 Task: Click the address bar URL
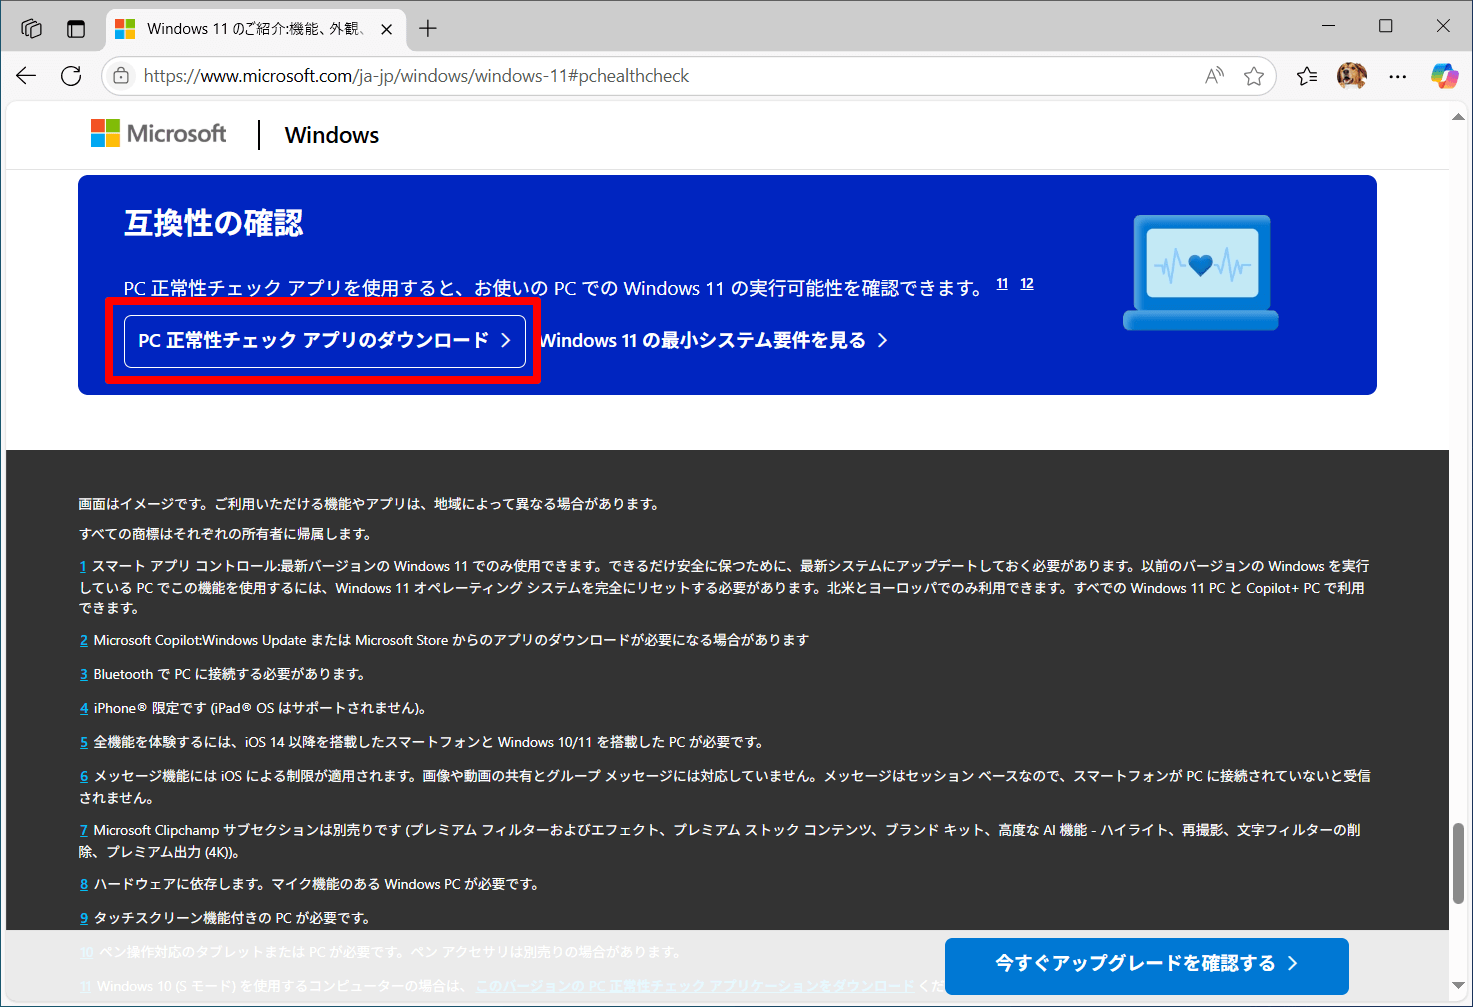point(416,76)
